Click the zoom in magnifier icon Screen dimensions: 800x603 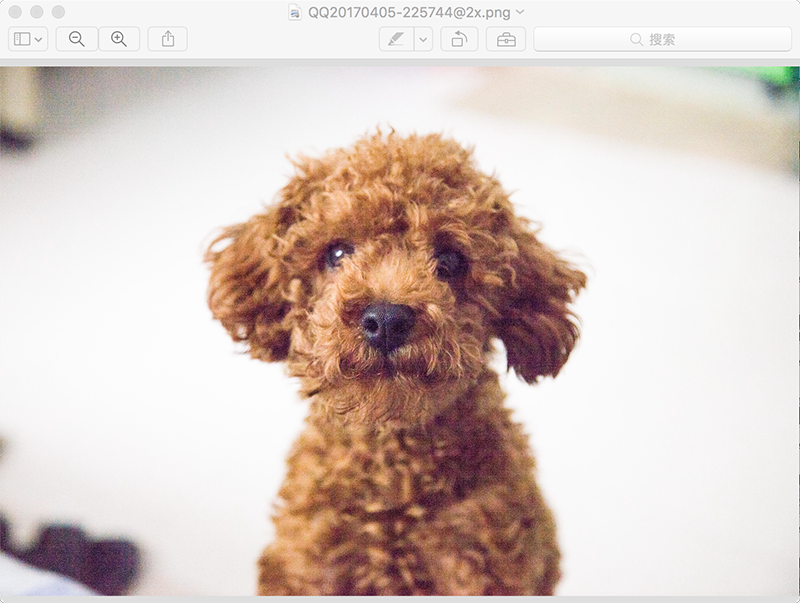point(119,39)
